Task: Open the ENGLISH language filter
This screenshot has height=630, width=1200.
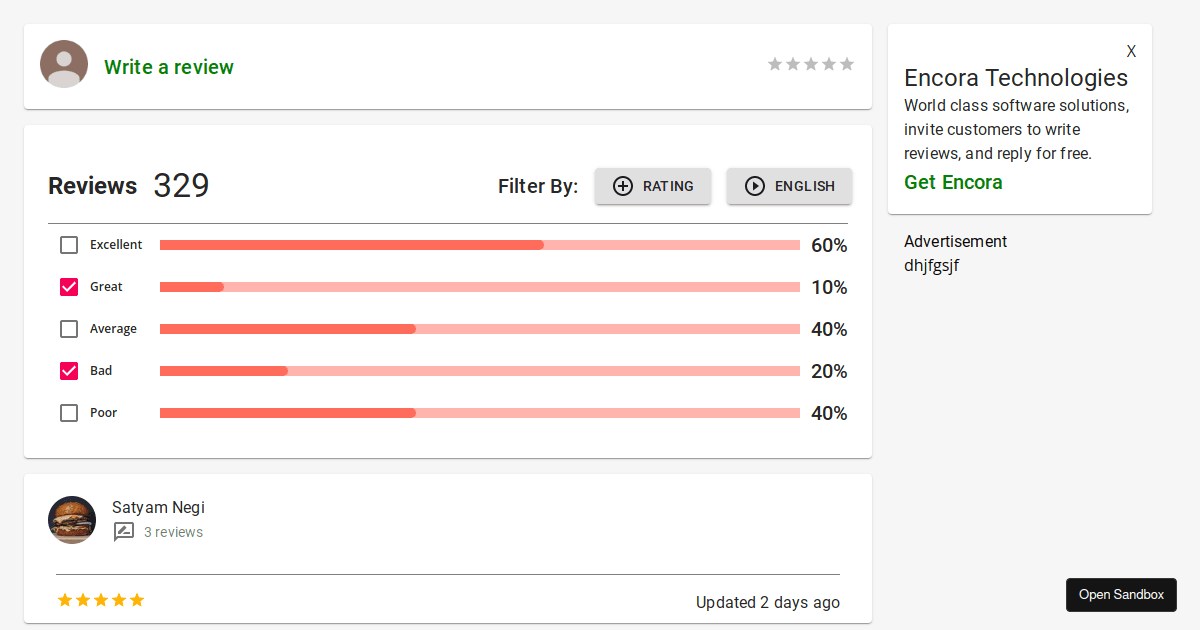Action: pyautogui.click(x=789, y=186)
